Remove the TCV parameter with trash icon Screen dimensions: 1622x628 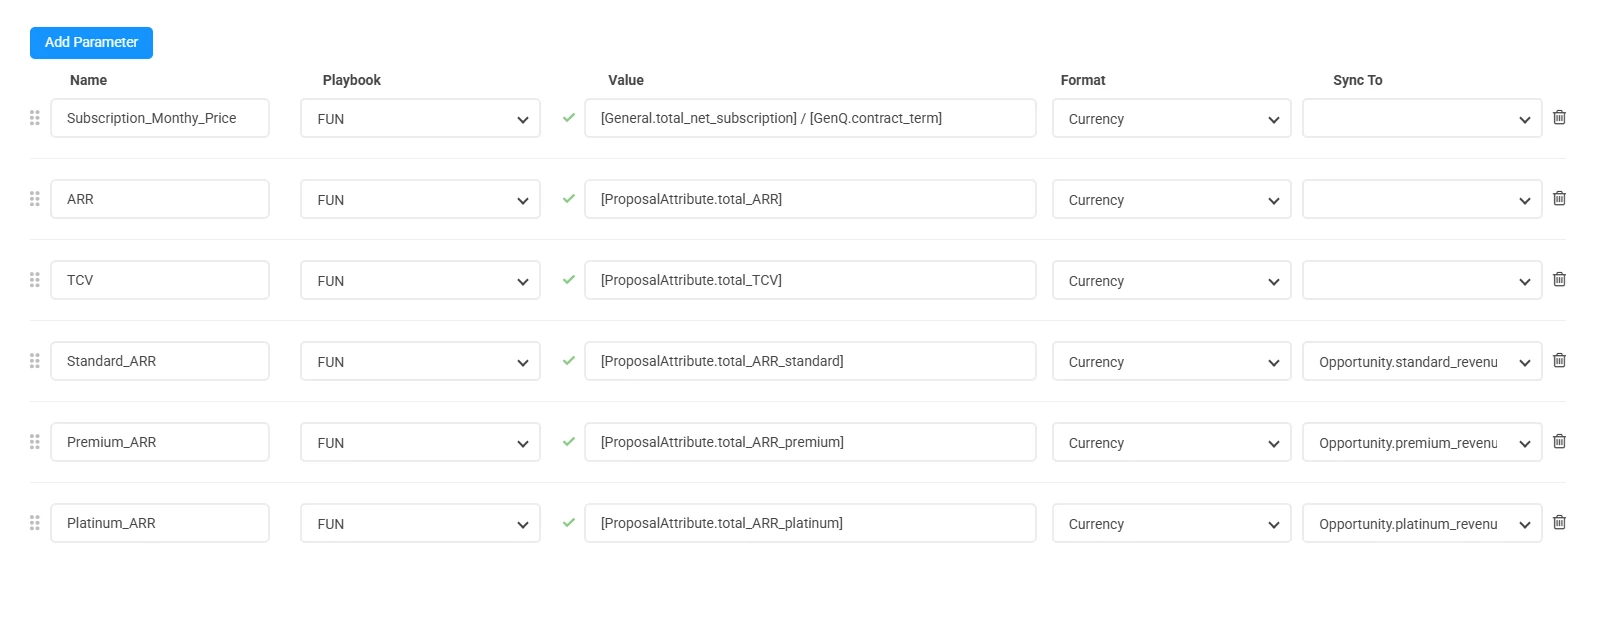coord(1559,279)
